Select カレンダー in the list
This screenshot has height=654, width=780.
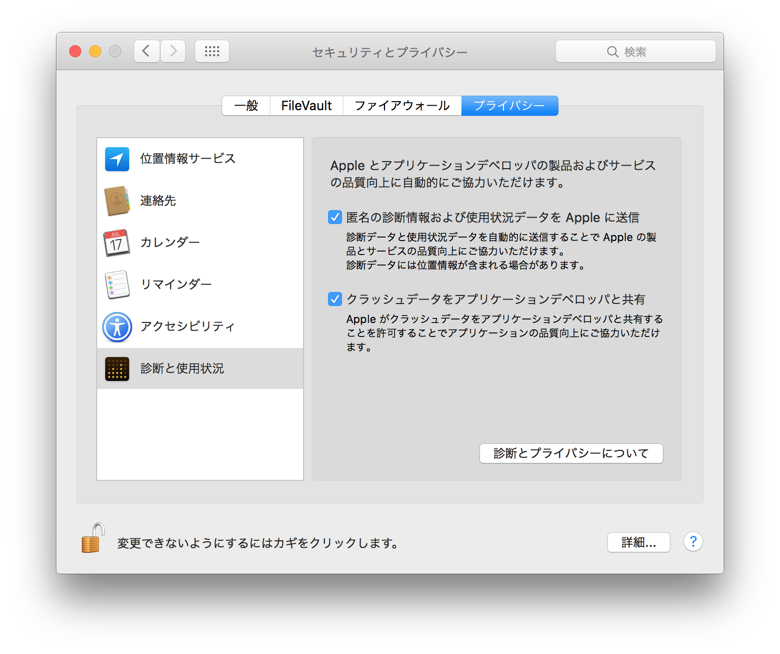[200, 243]
